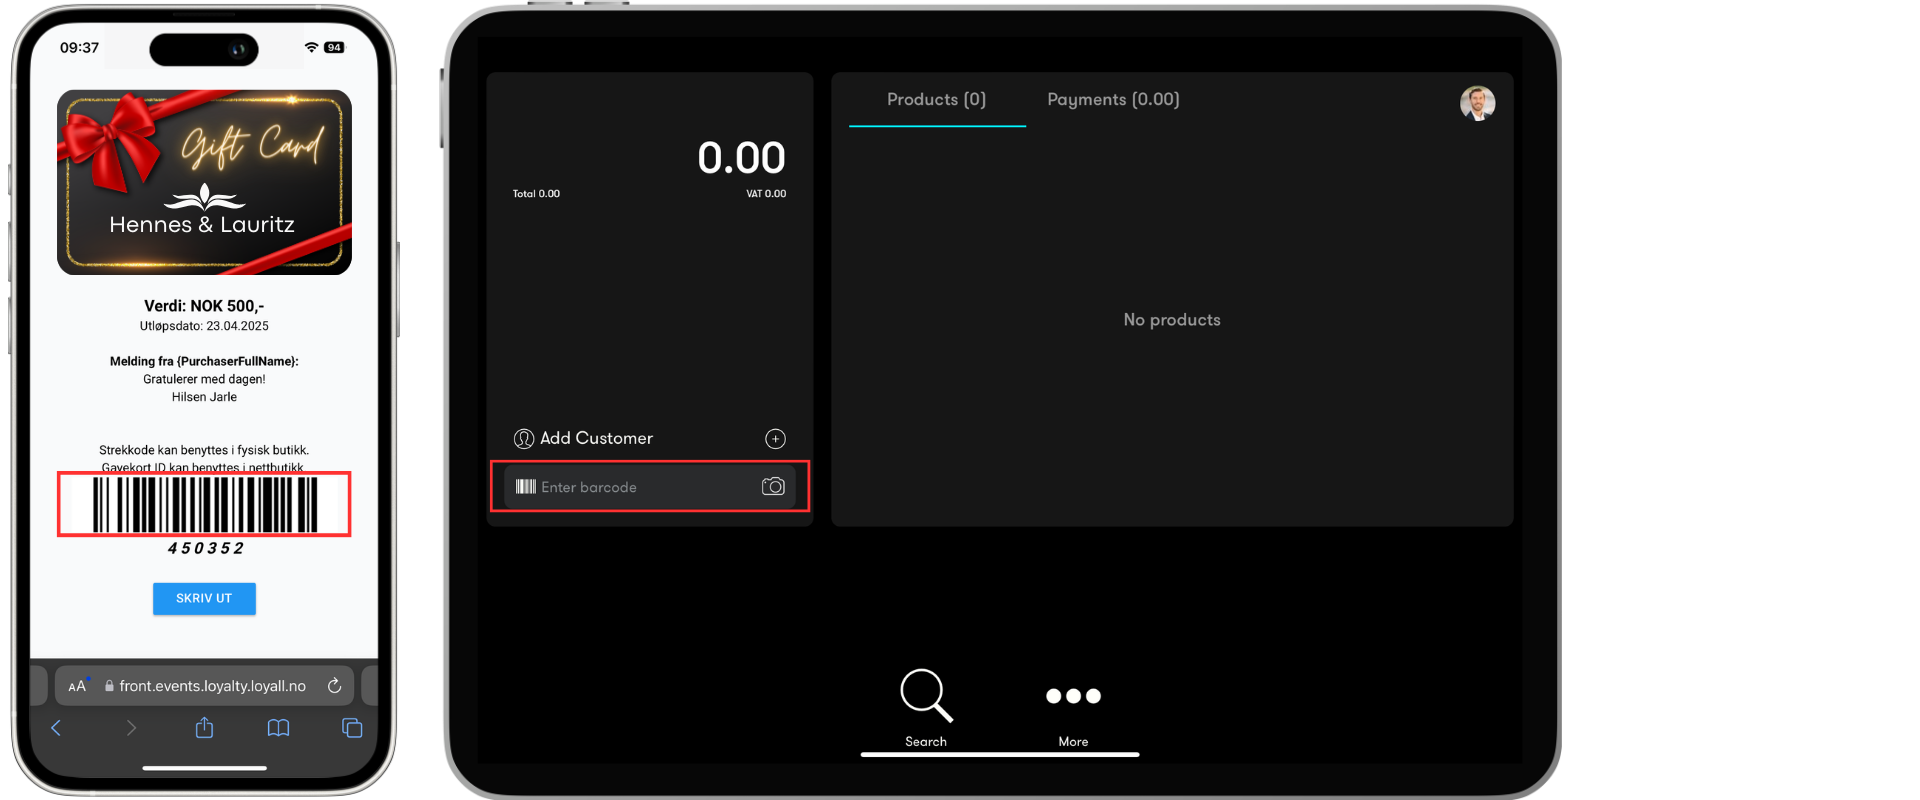Reload the page in Safari address bar
The height and width of the screenshot is (800, 1920).
coord(335,686)
